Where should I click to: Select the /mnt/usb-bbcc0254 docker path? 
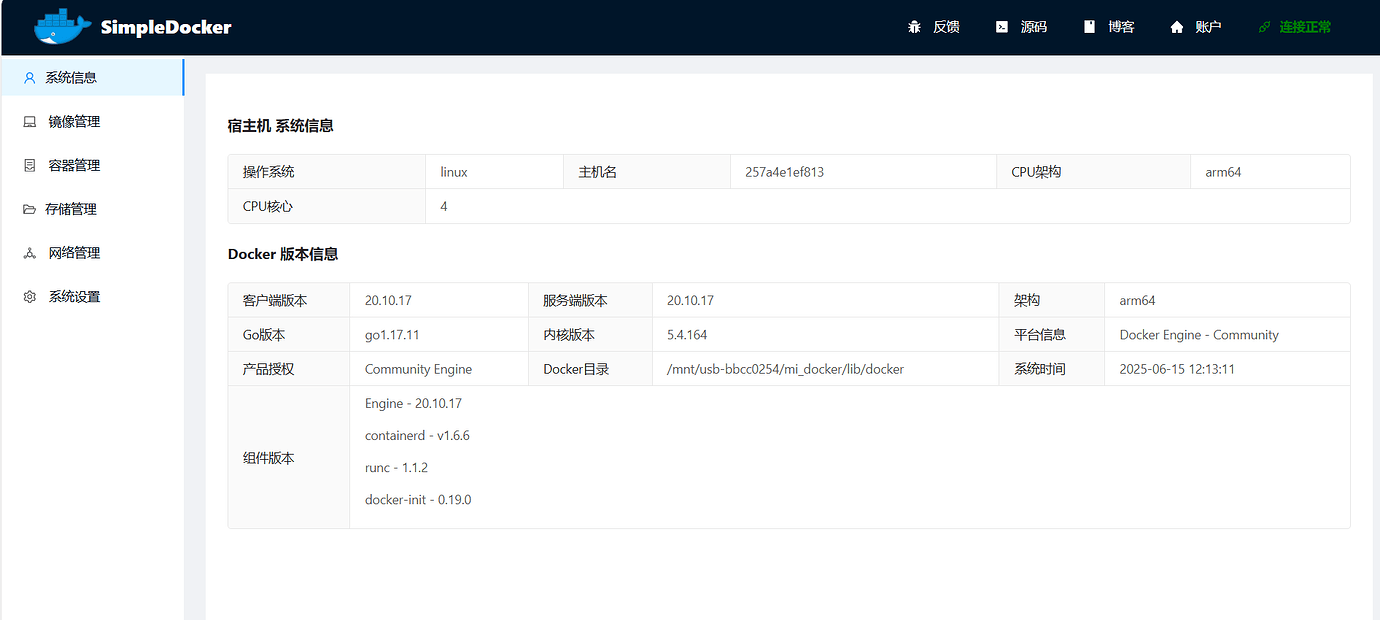(826, 369)
